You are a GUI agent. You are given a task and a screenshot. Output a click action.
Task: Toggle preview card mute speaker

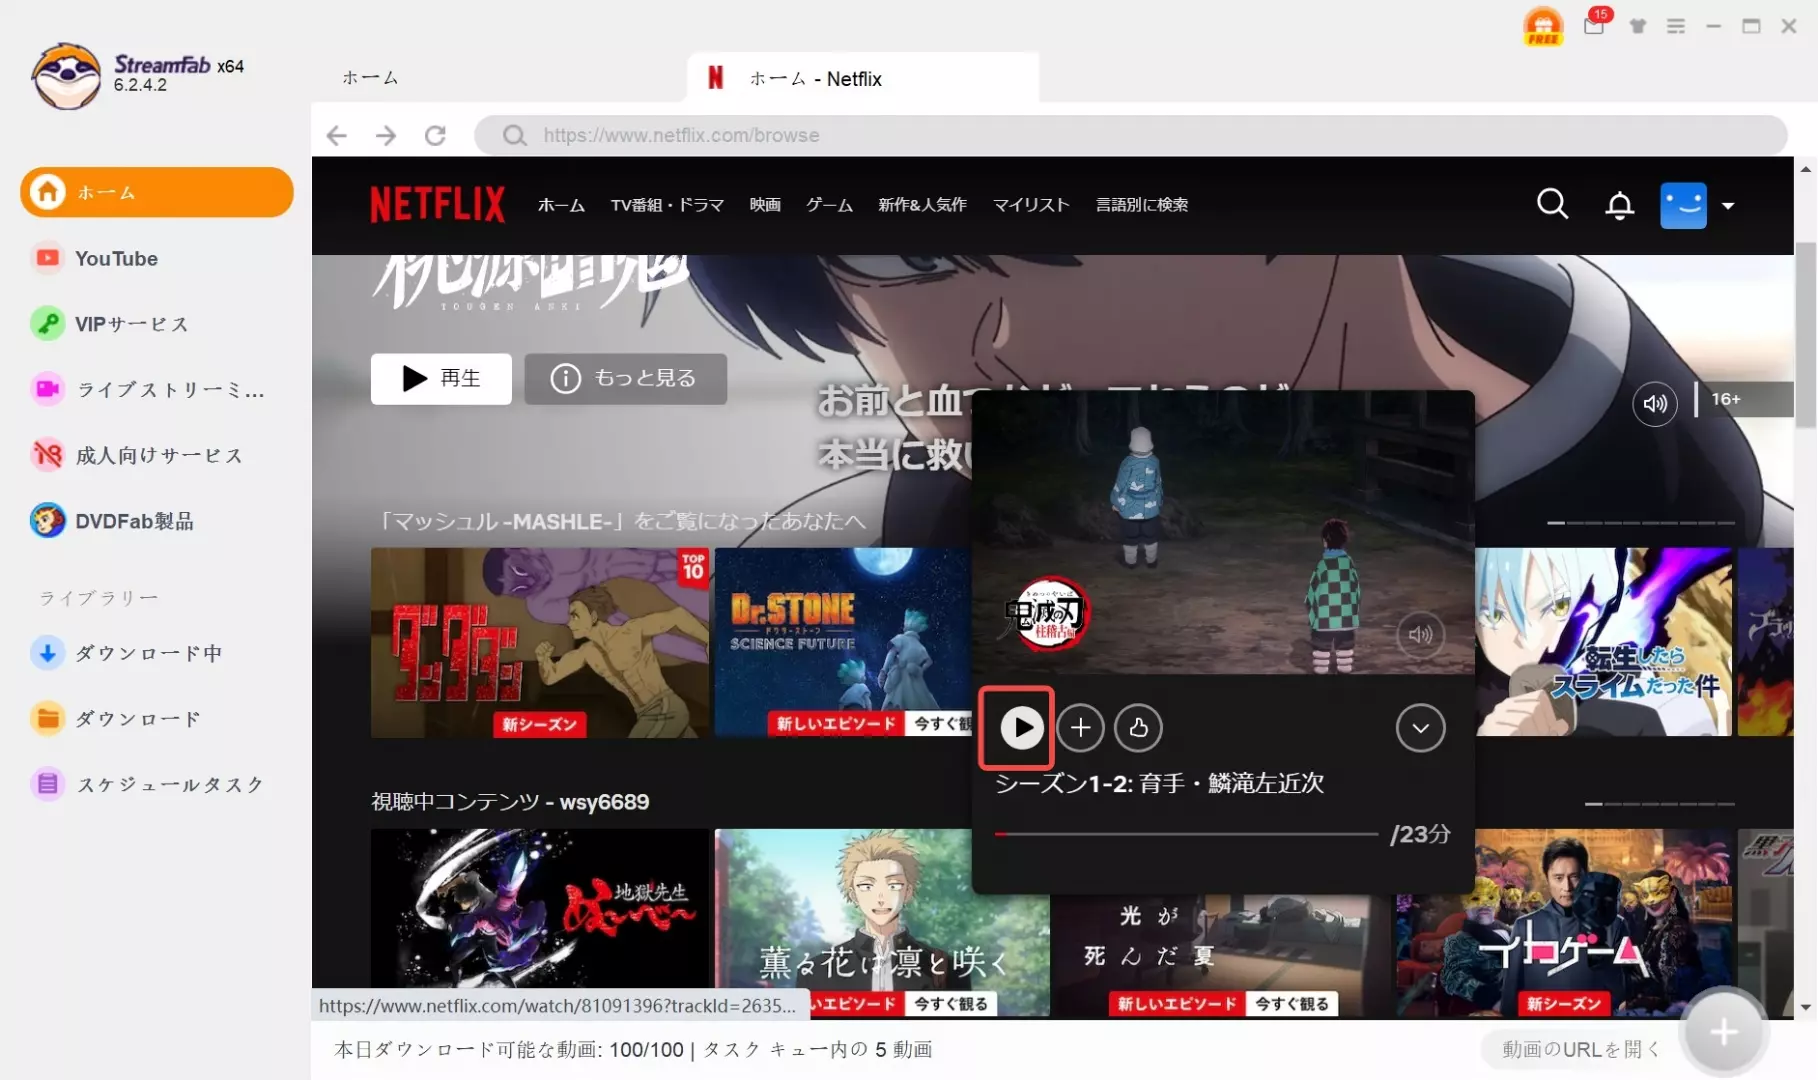(x=1420, y=634)
